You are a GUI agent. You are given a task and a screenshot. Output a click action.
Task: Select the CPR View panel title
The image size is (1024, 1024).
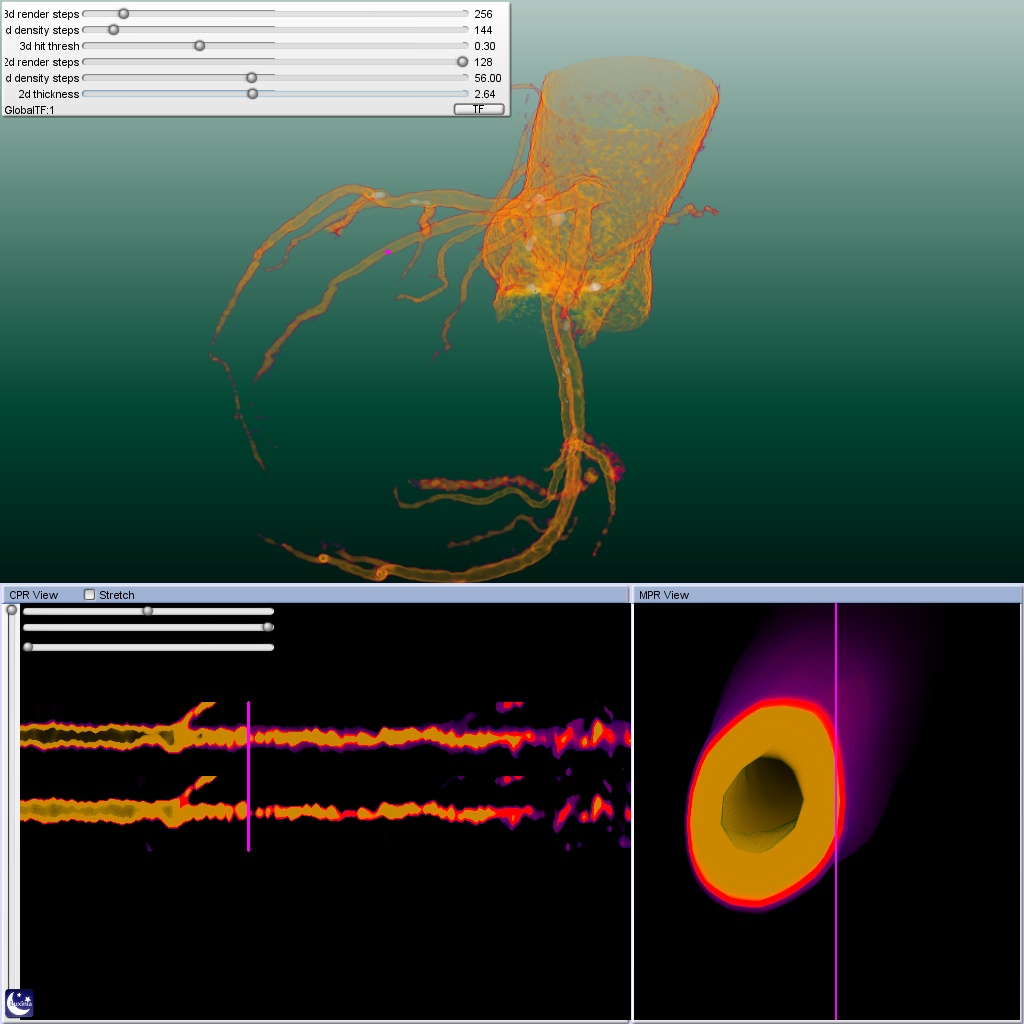pos(34,595)
